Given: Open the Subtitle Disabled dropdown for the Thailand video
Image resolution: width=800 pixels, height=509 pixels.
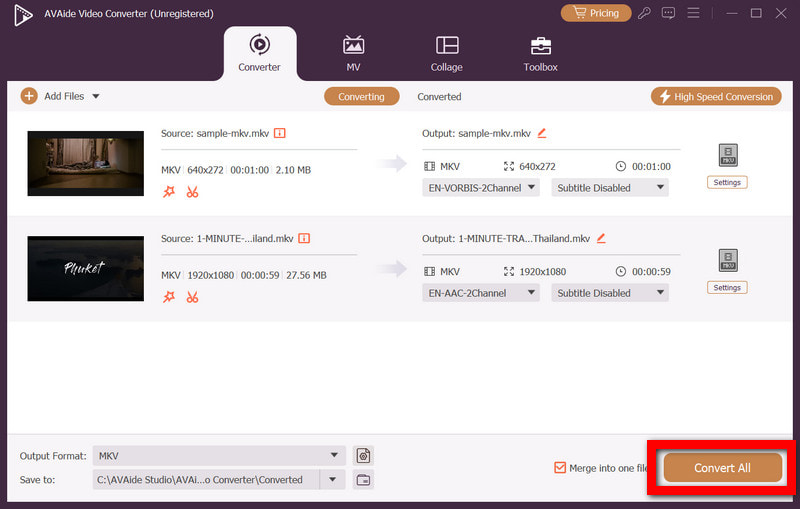Looking at the screenshot, I should click(x=609, y=293).
